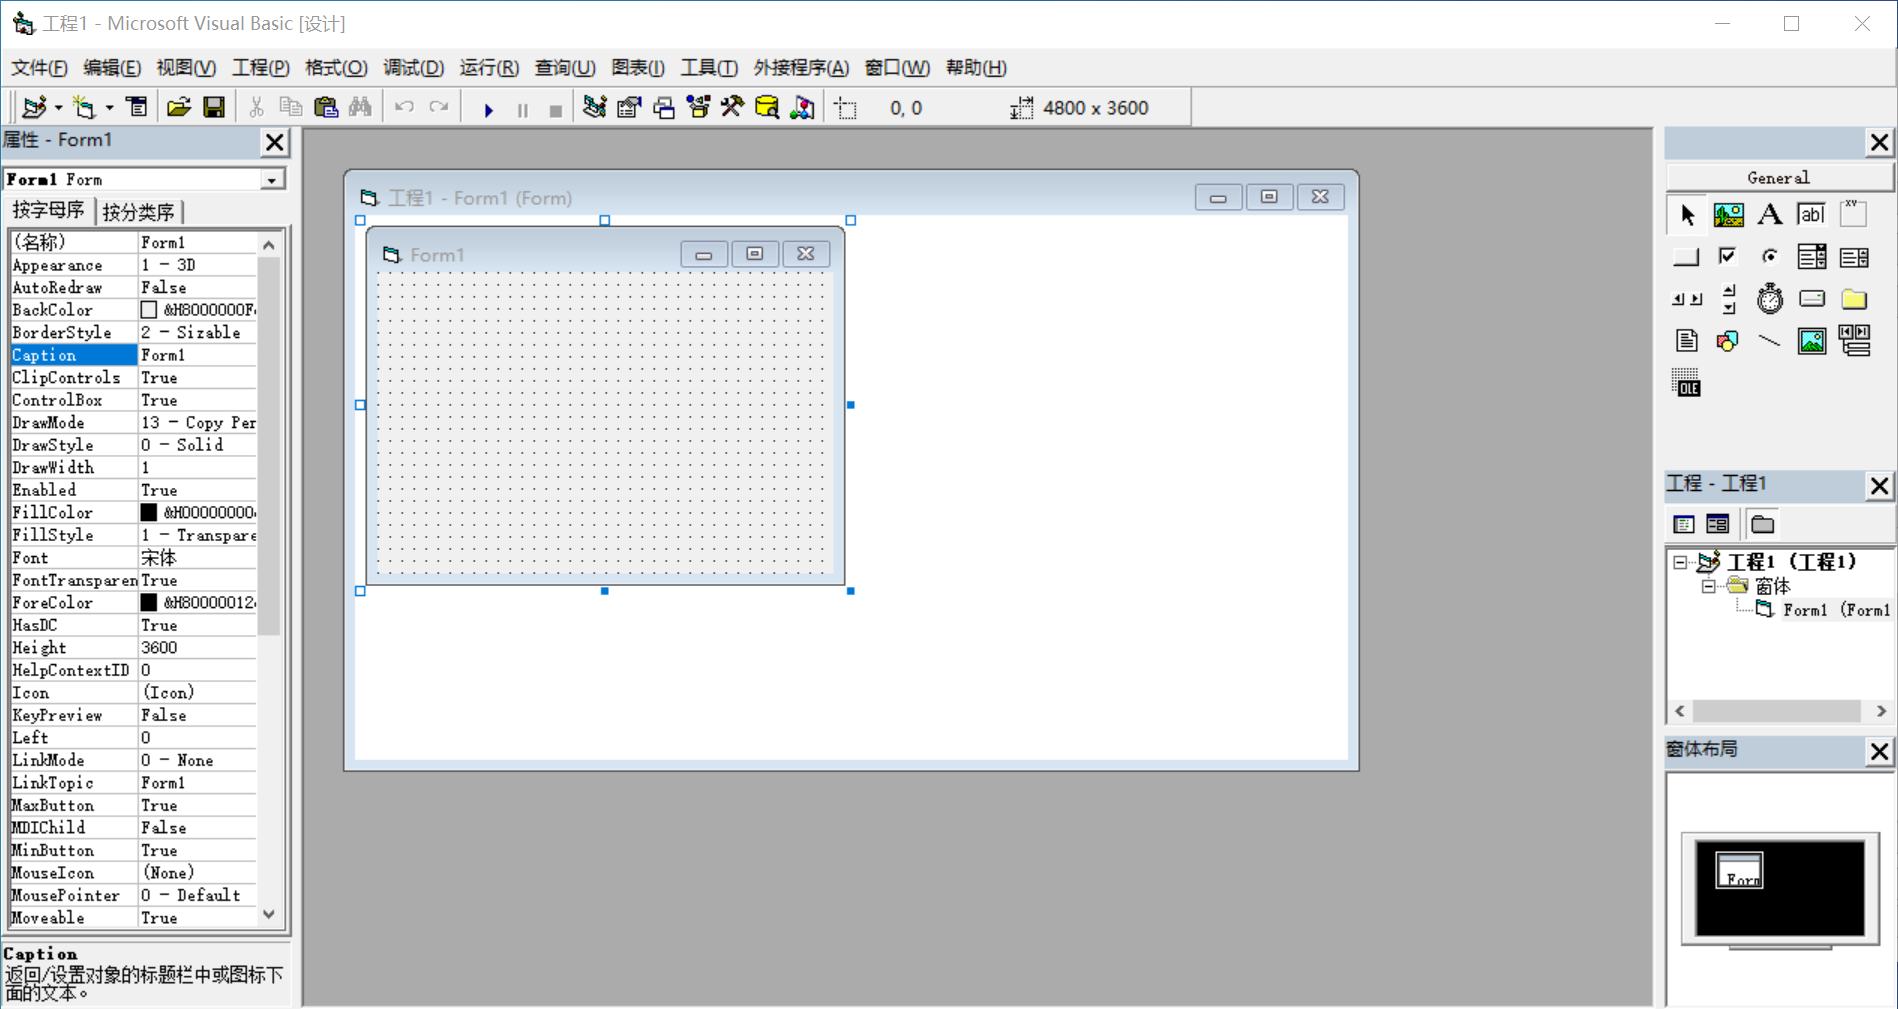Select the DirListBox folder control

click(1854, 299)
